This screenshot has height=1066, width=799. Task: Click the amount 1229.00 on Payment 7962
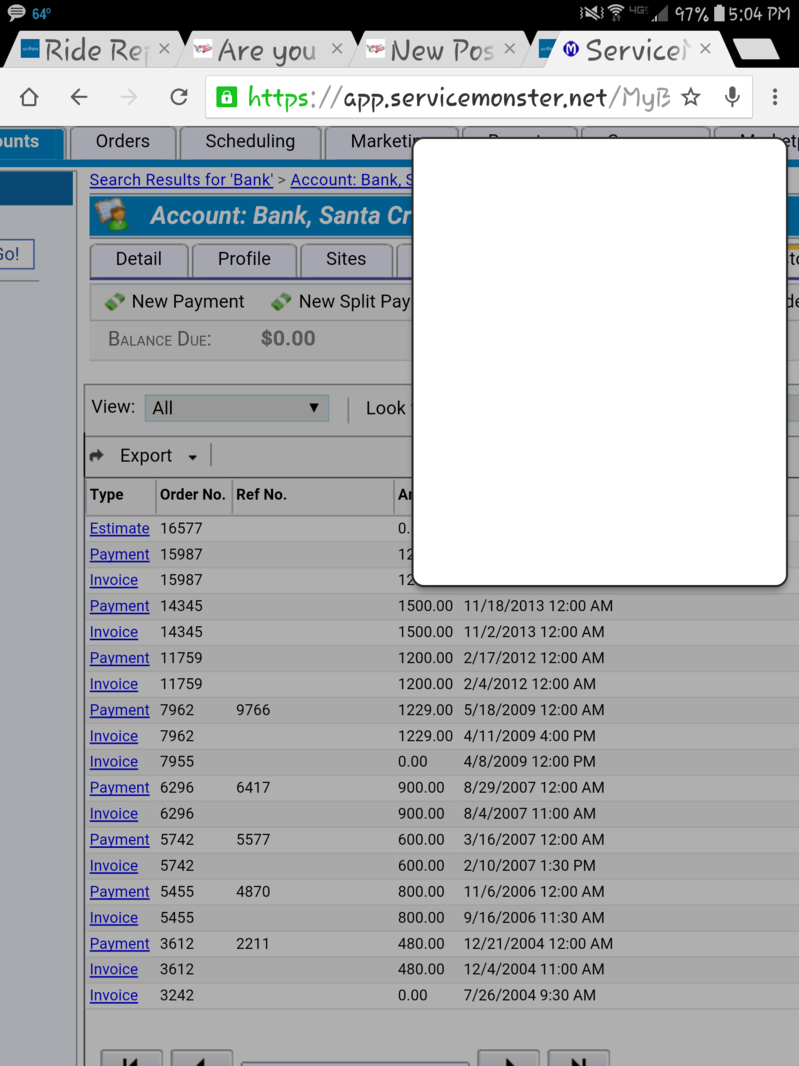pyautogui.click(x=425, y=710)
